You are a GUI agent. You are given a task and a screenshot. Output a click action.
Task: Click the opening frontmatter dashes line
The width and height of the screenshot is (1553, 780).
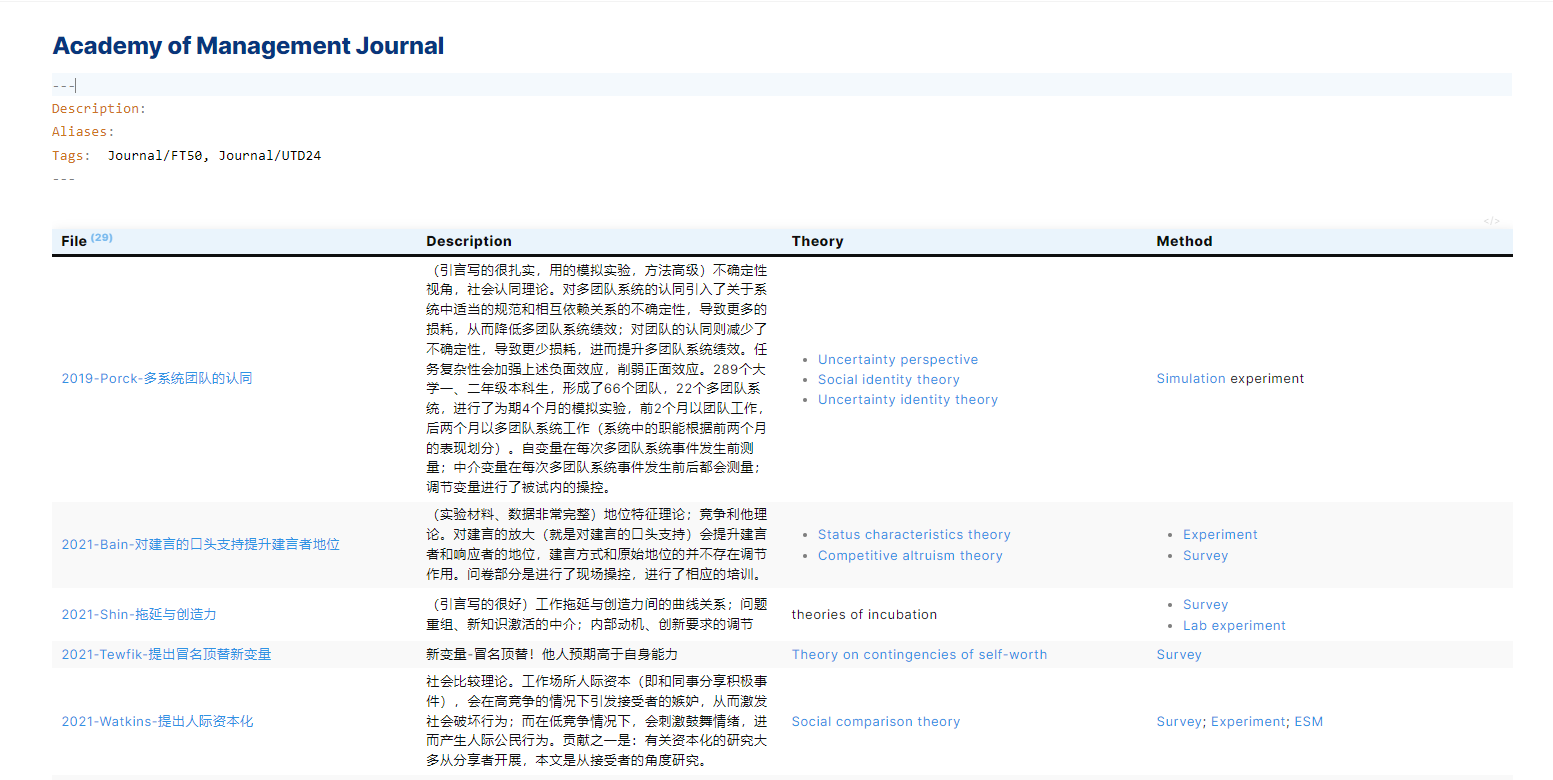point(782,85)
